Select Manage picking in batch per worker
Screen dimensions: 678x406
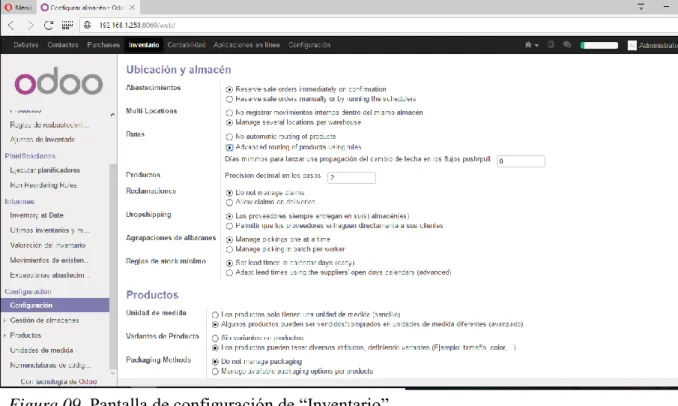[229, 249]
